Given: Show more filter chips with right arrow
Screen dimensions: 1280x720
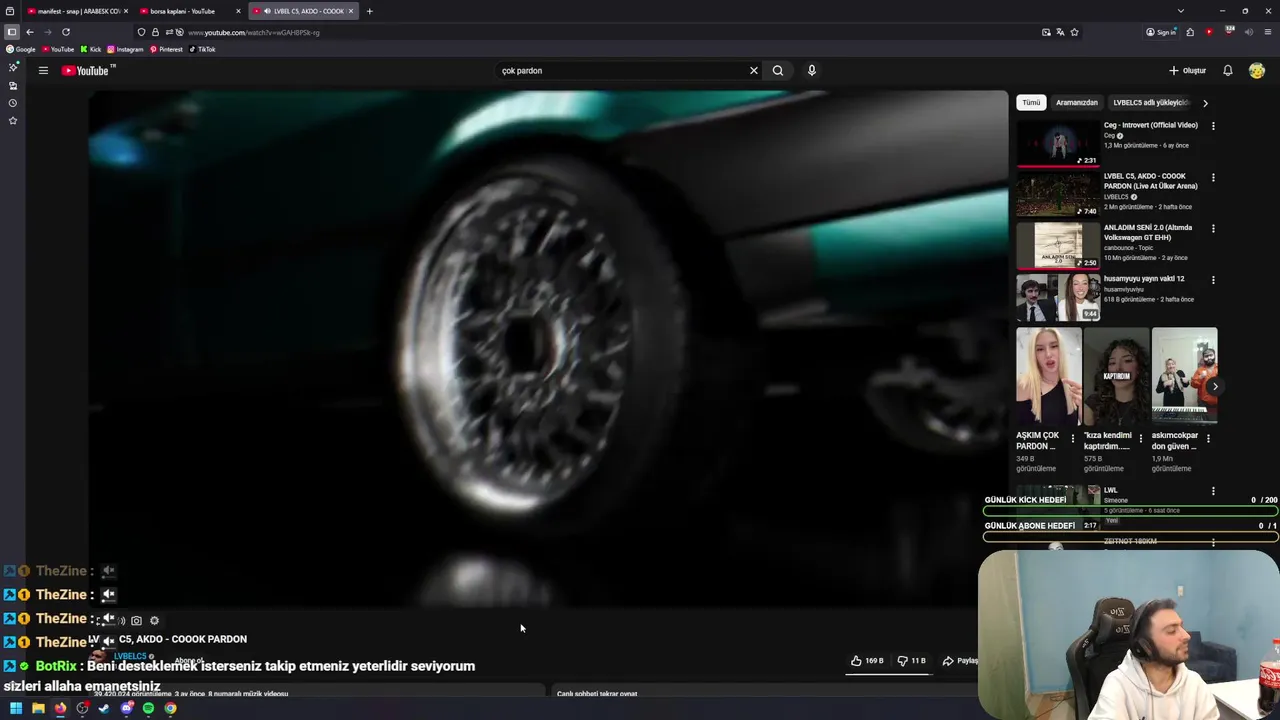Looking at the screenshot, I should coord(1205,102).
